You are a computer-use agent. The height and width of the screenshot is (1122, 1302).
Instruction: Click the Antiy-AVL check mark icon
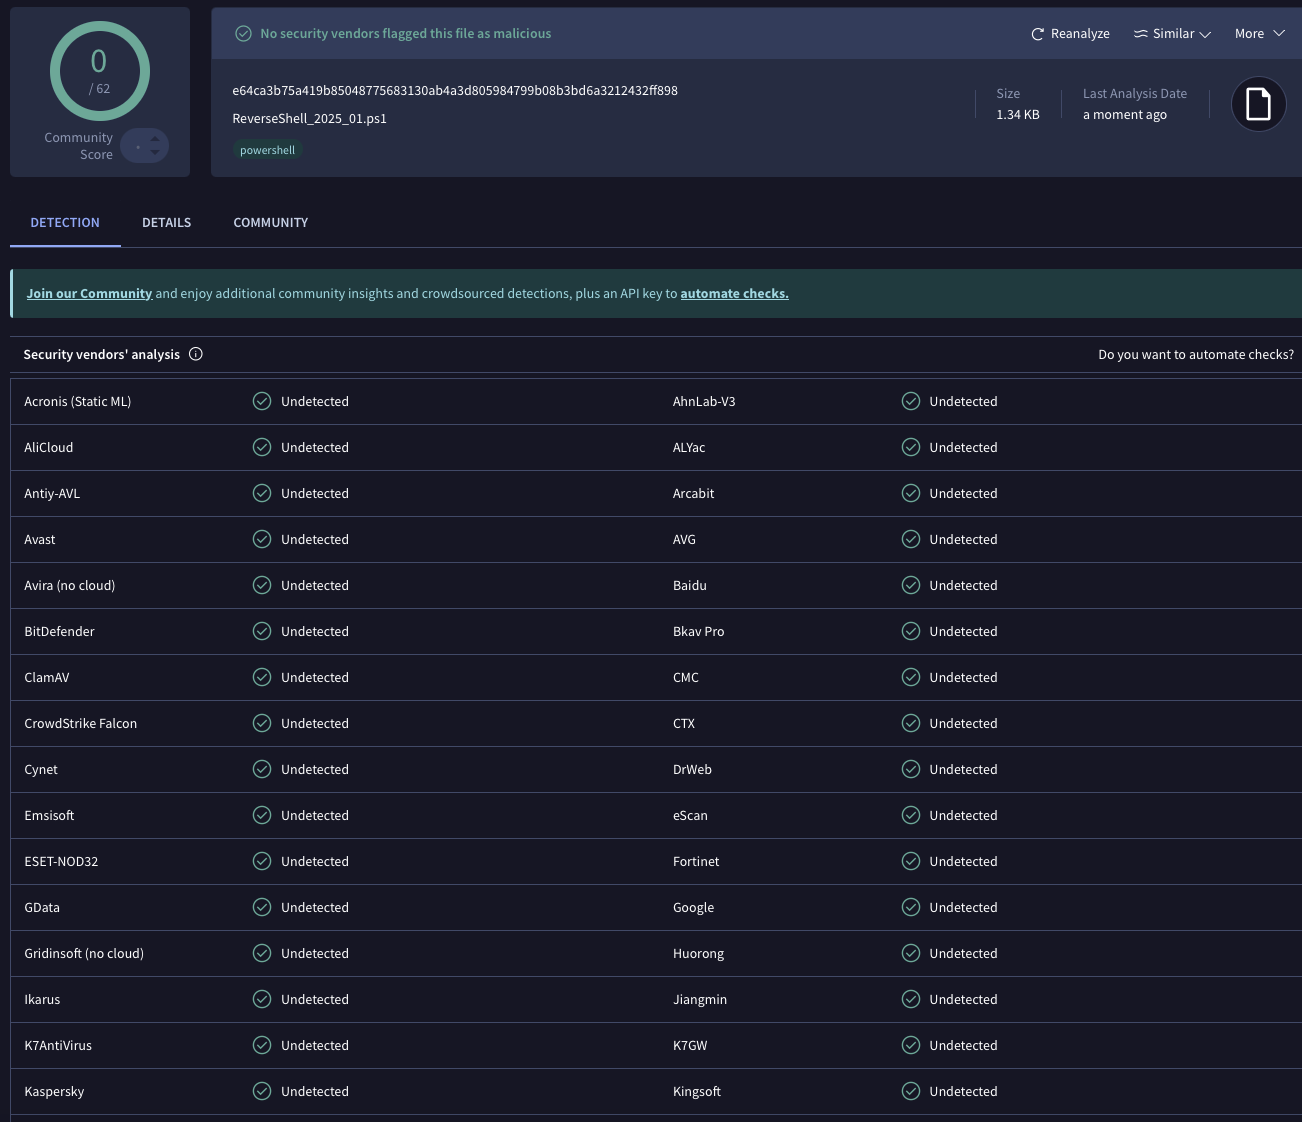tap(262, 493)
